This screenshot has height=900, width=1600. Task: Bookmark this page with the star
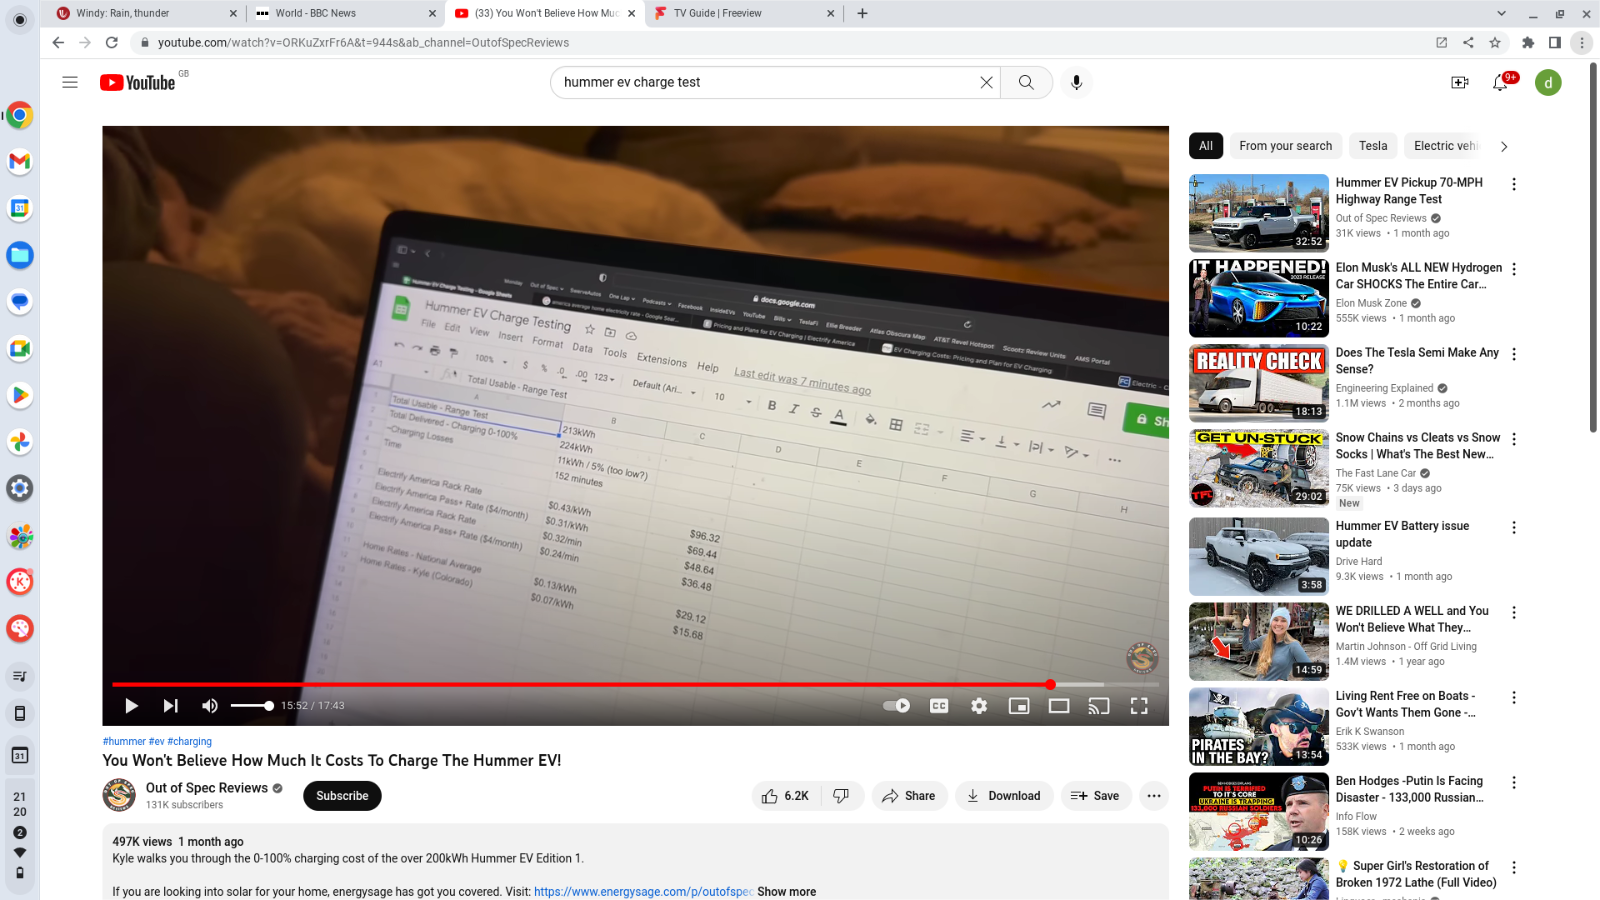tap(1495, 42)
